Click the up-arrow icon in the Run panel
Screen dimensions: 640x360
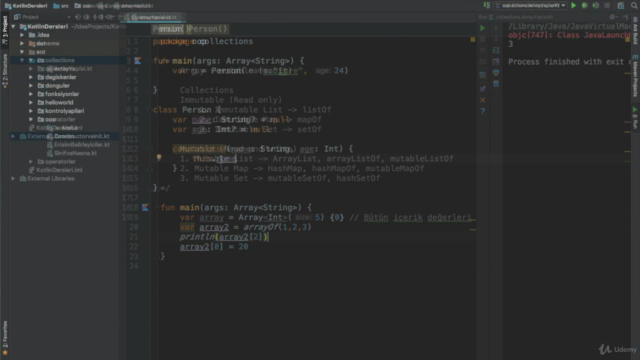point(496,29)
